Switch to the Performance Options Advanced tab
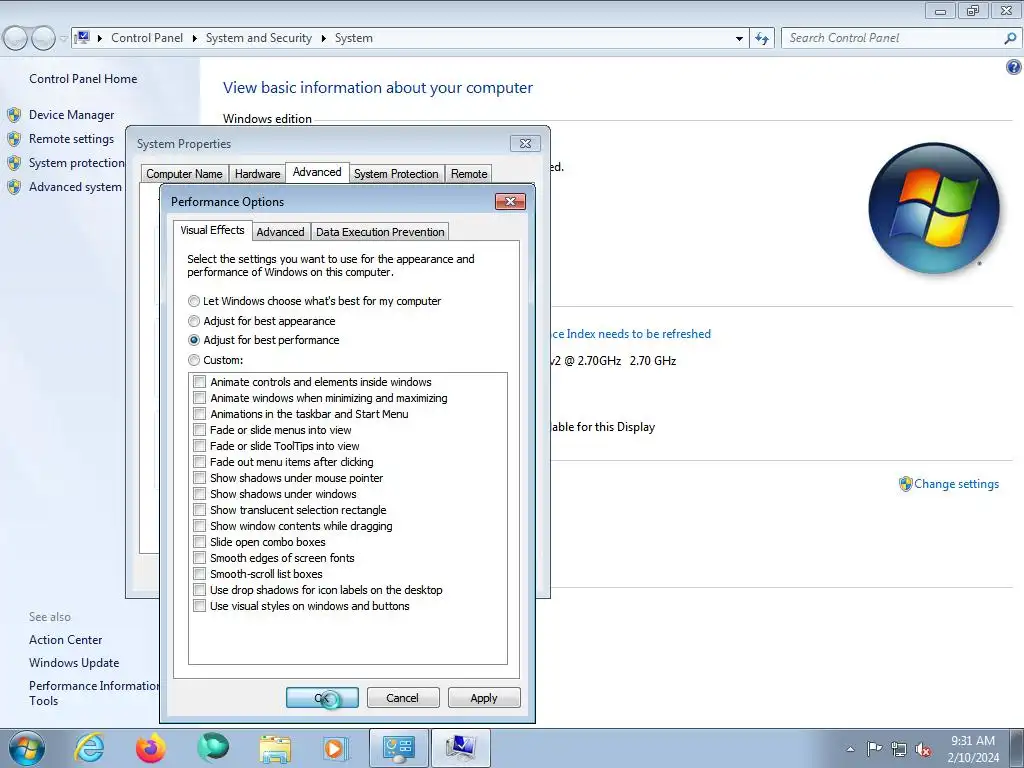The image size is (1024, 768). 280,232
